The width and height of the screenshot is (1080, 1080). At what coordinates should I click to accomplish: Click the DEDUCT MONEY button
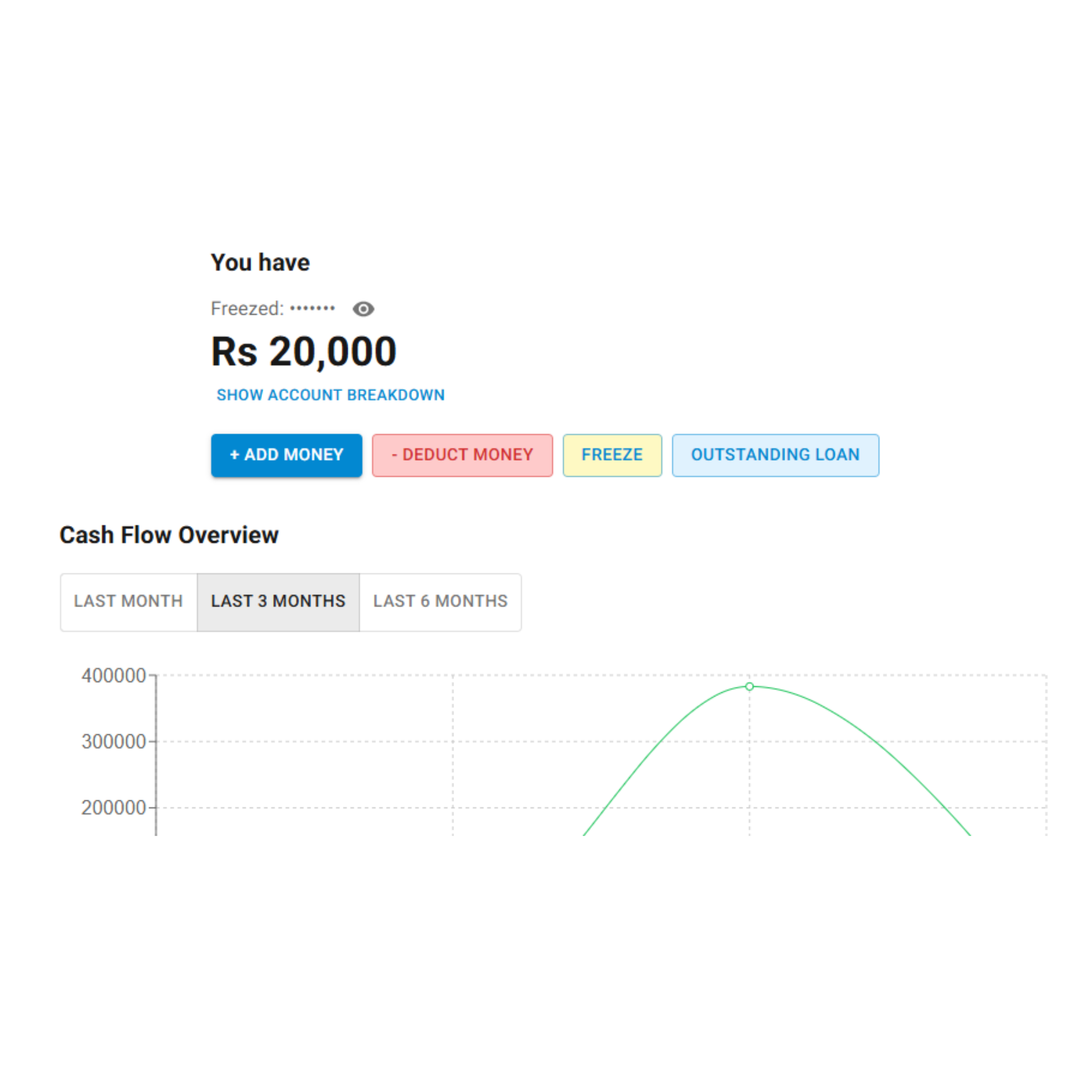point(462,455)
